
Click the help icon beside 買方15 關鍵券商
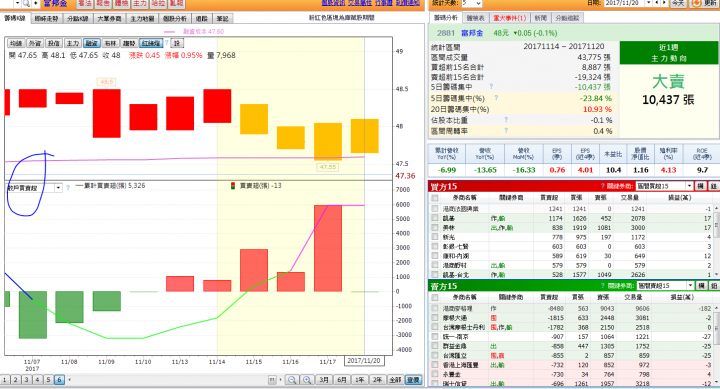602,186
